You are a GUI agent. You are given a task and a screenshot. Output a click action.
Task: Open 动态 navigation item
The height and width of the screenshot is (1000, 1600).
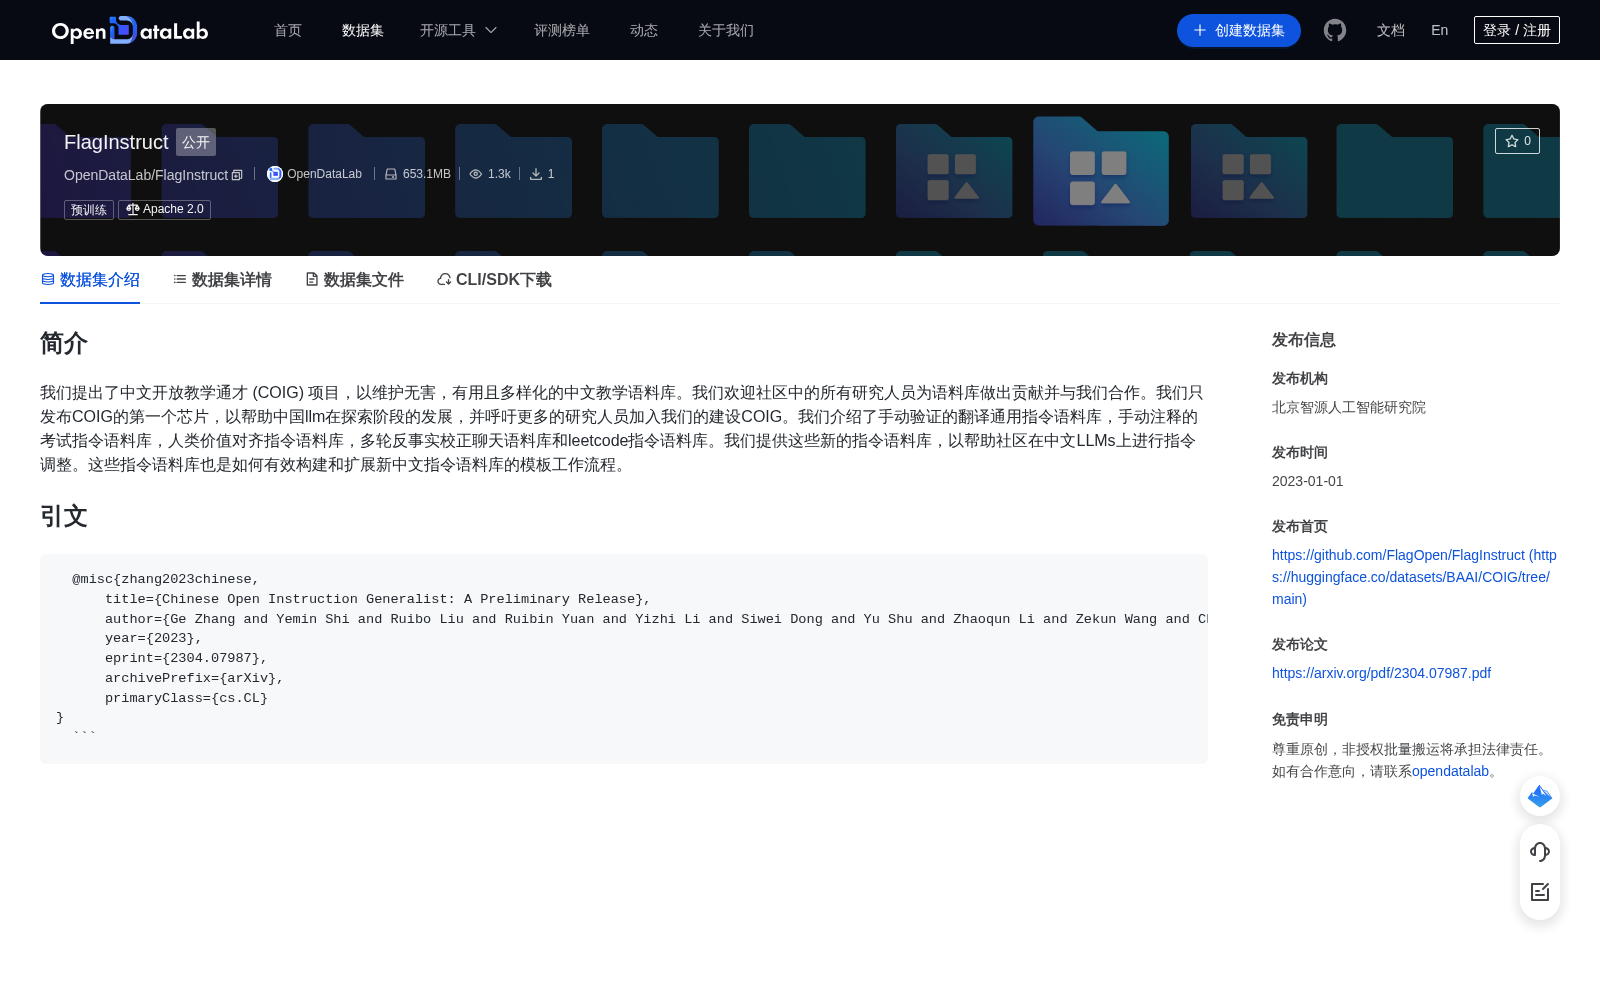tap(644, 30)
